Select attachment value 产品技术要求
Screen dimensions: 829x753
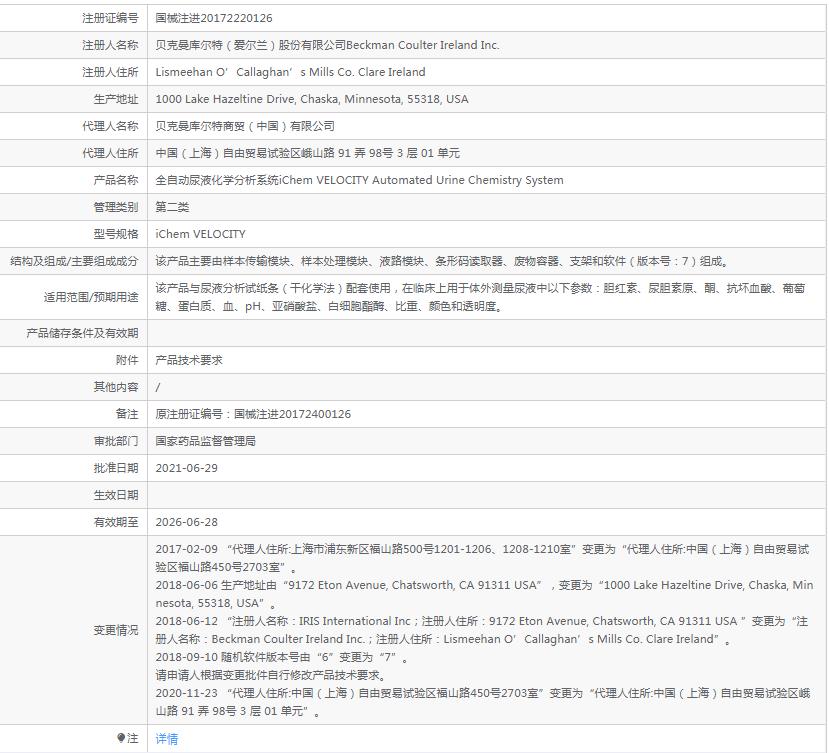pyautogui.click(x=189, y=360)
